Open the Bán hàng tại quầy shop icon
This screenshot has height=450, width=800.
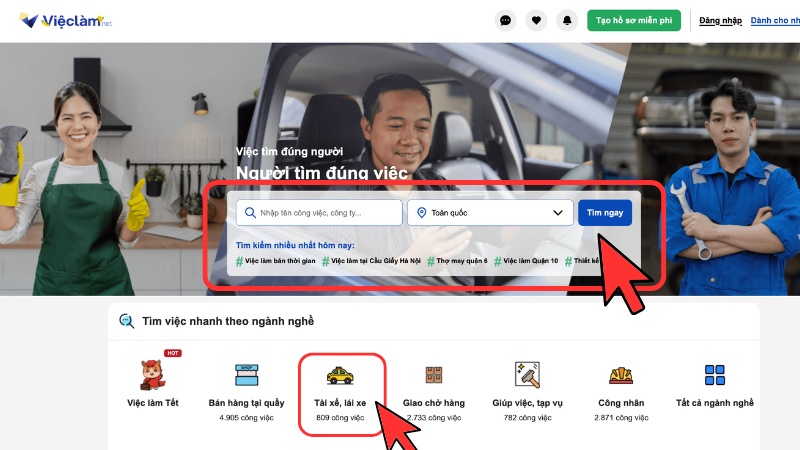coord(246,375)
